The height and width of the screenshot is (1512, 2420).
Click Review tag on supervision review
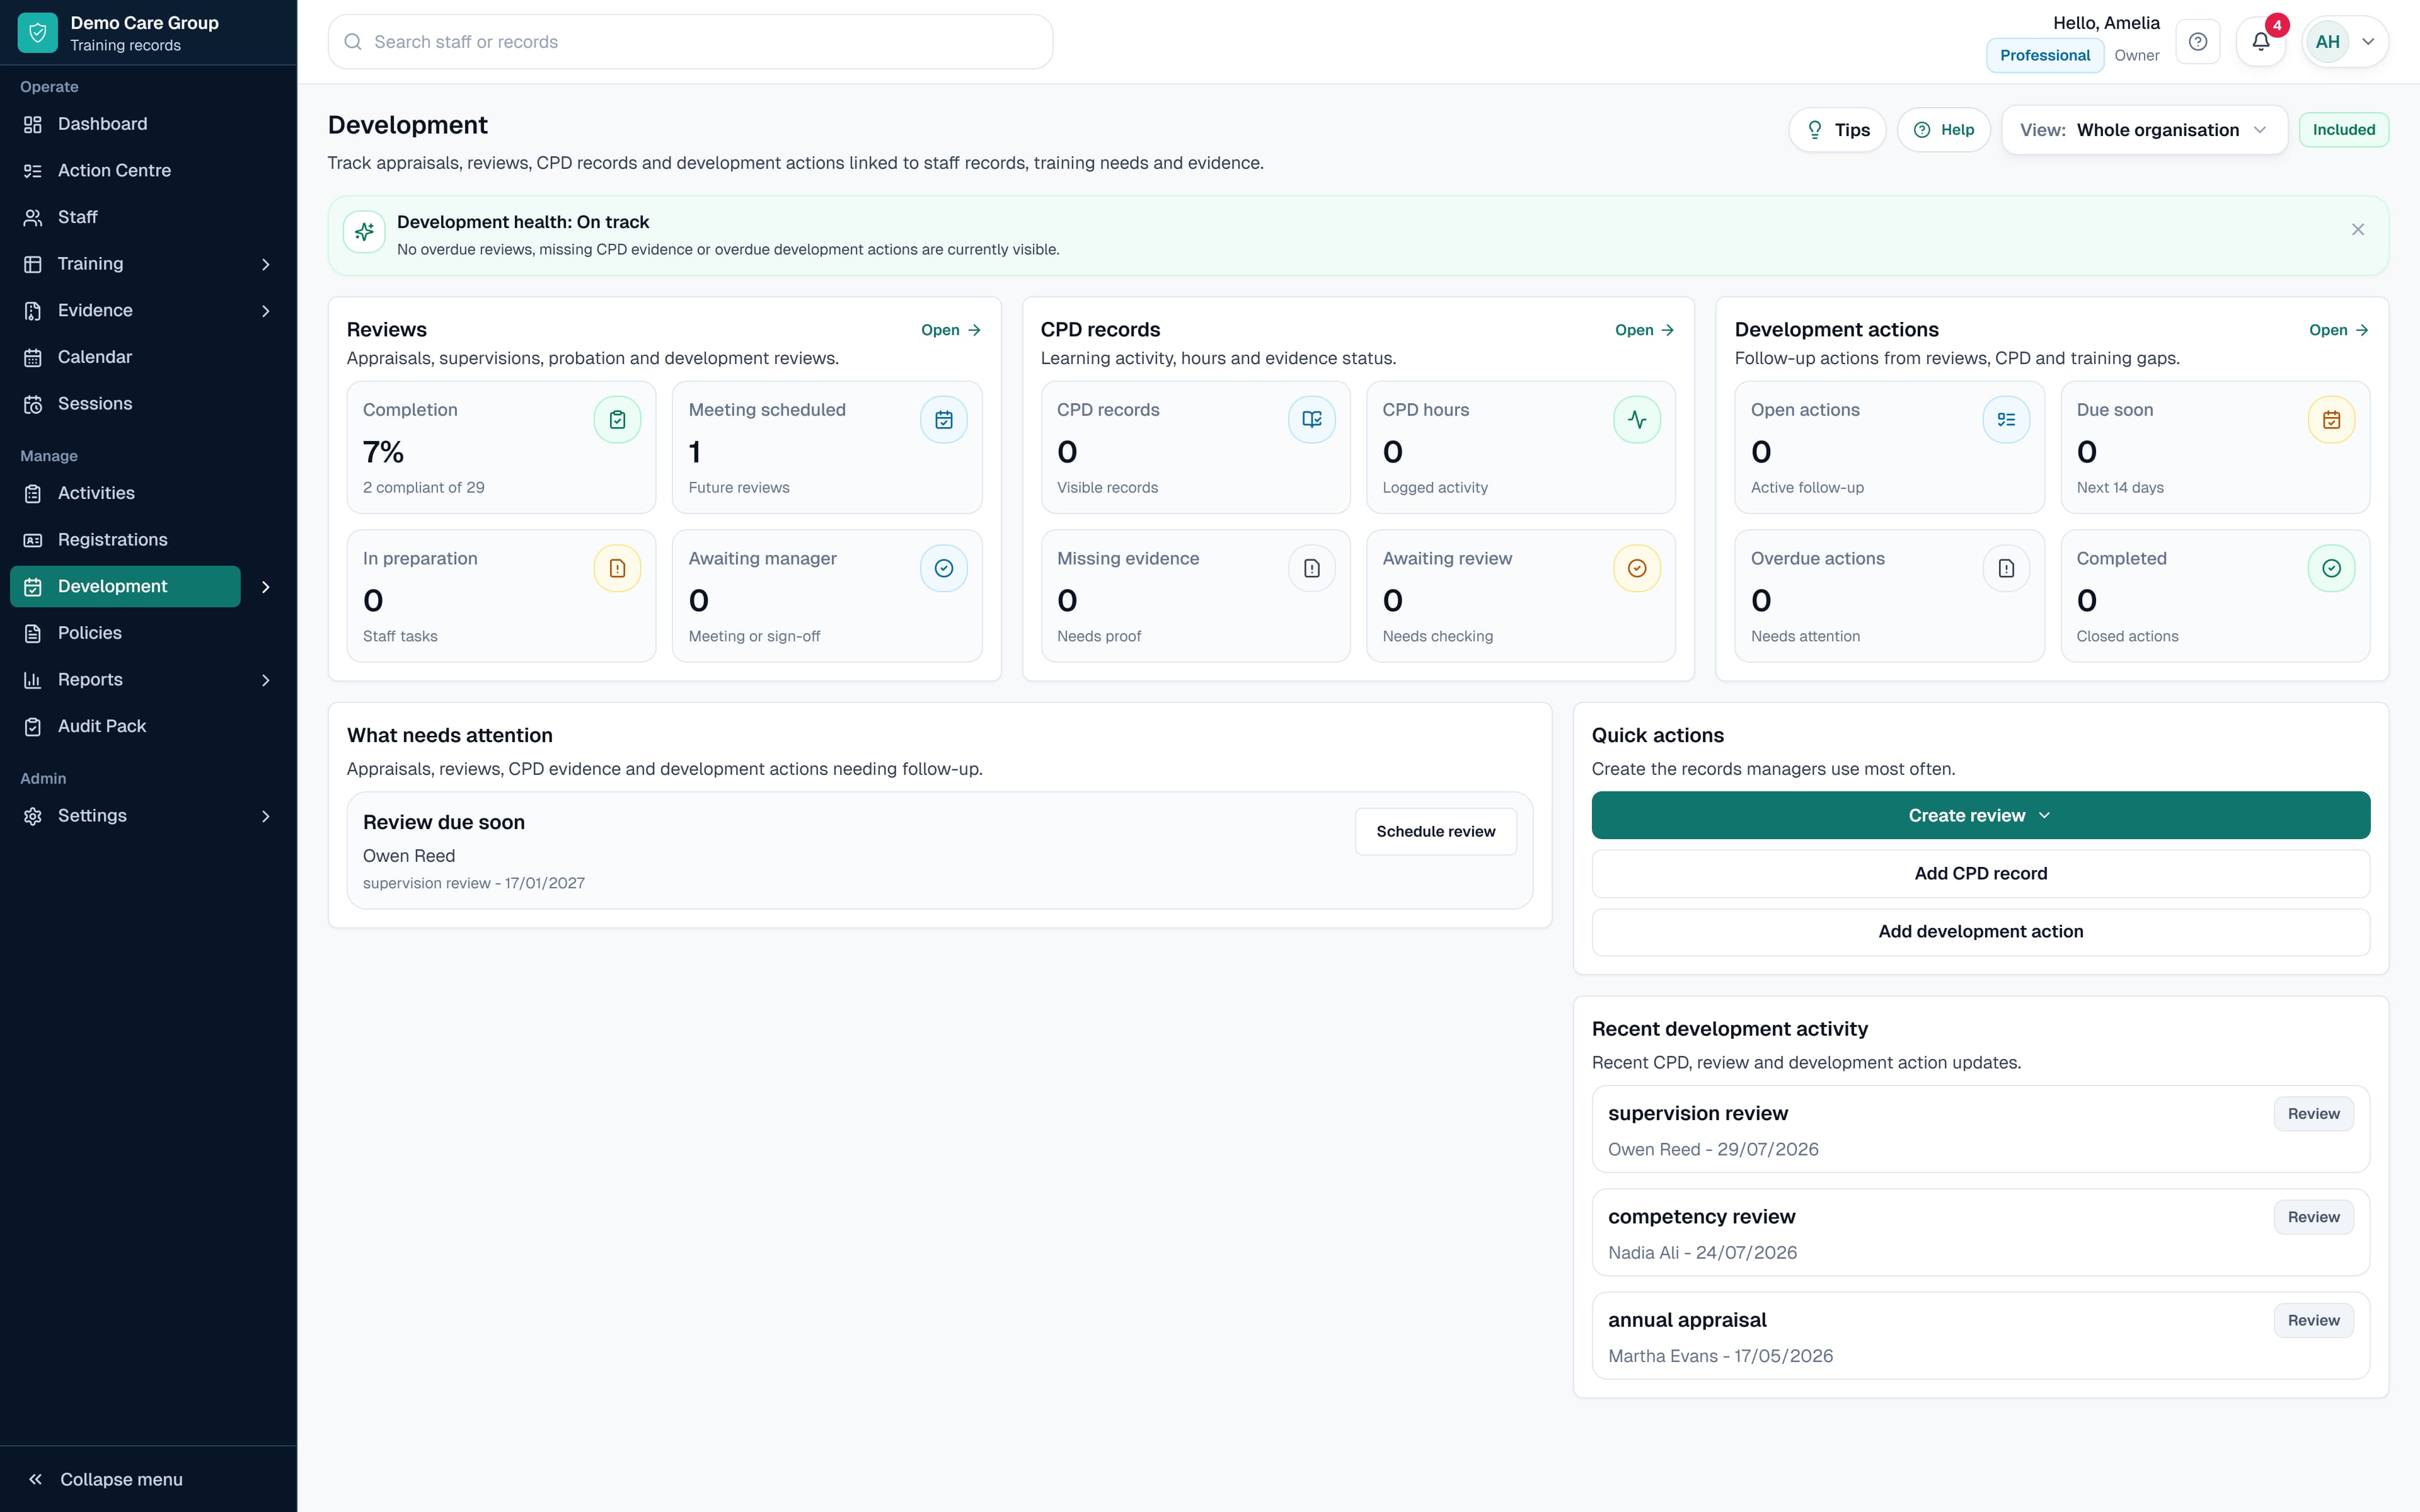[2313, 1114]
